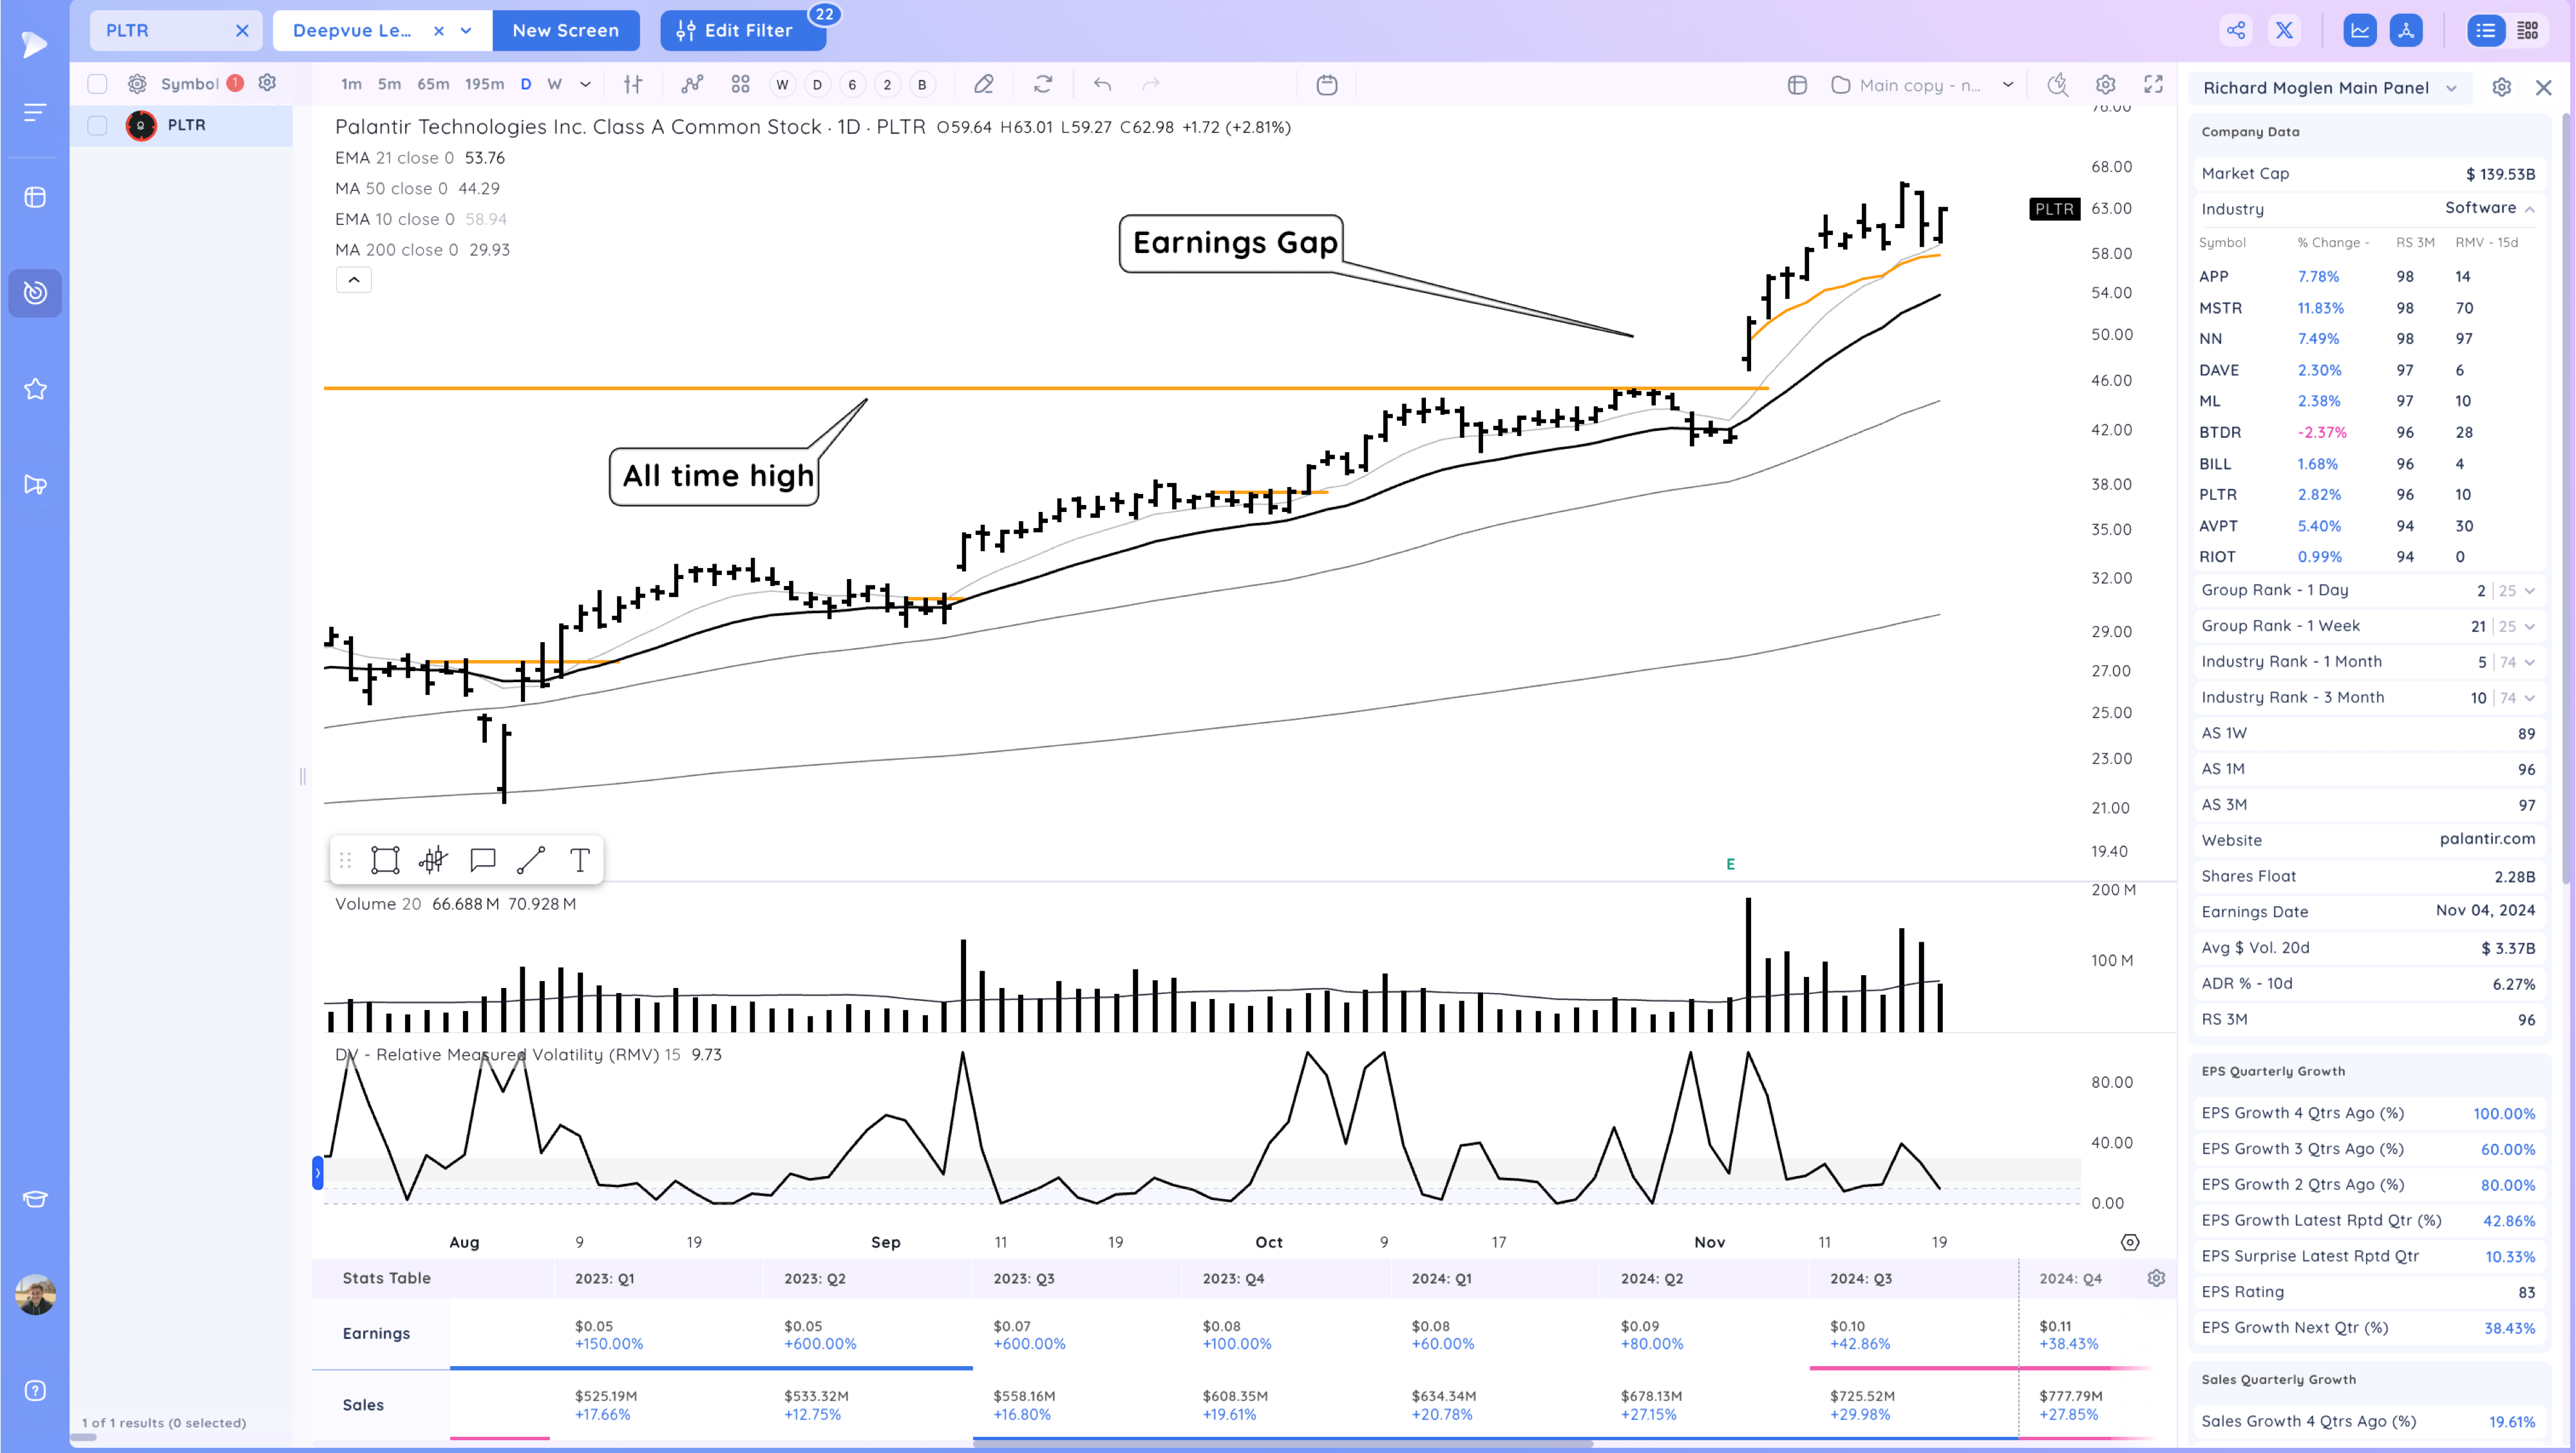Select the rectangle drawing tool

[x=385, y=860]
